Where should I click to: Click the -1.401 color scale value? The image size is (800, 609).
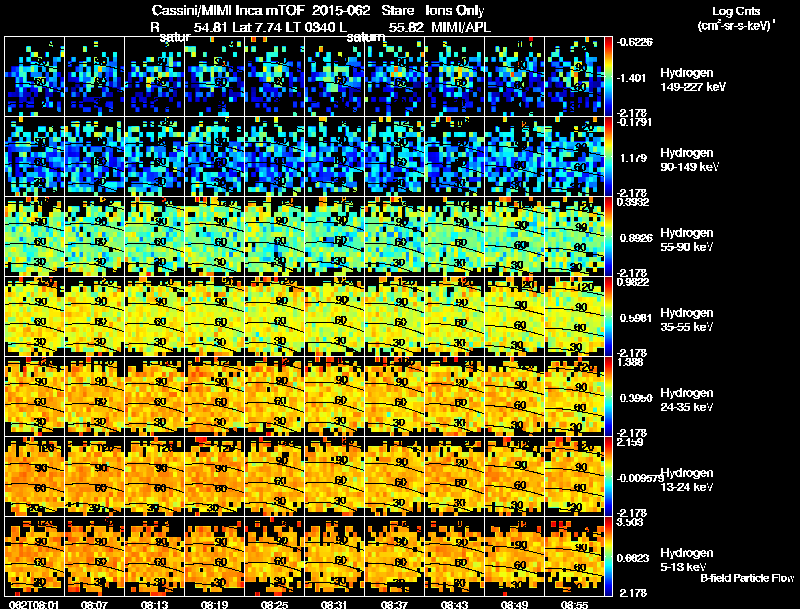click(632, 78)
